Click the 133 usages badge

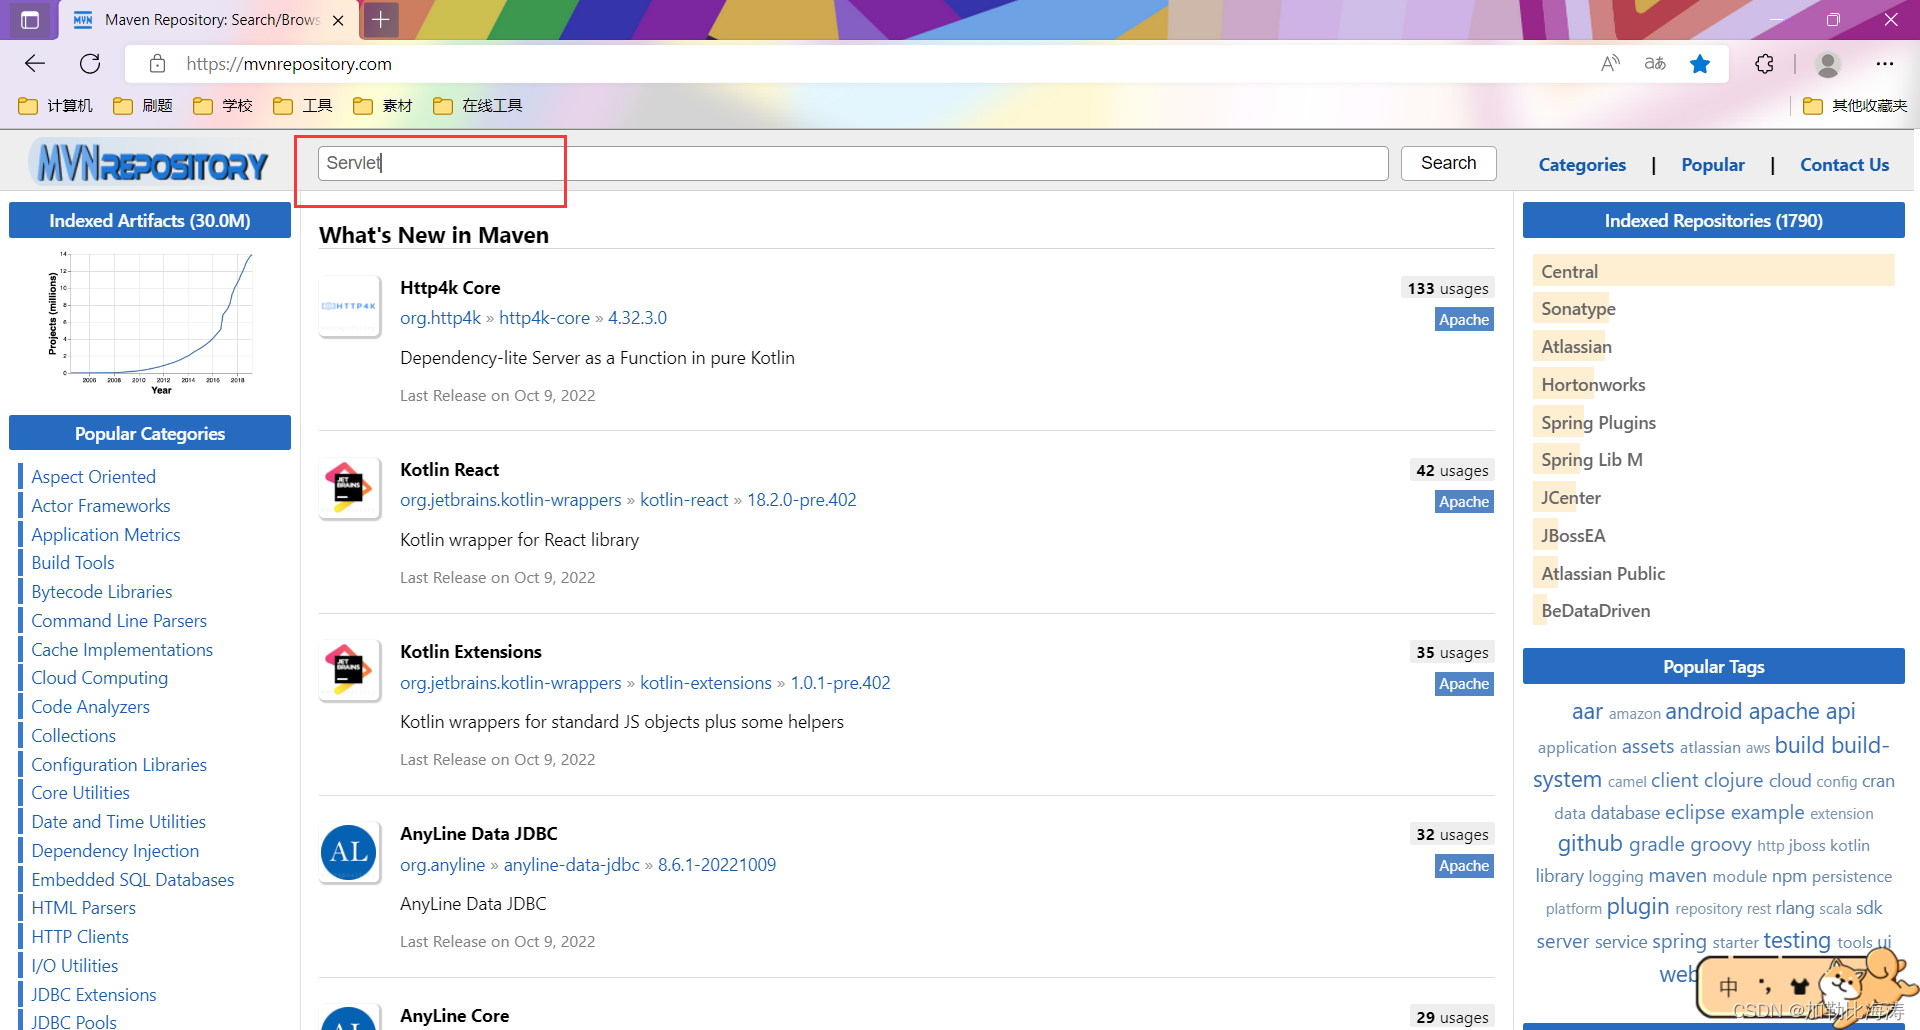1448,288
